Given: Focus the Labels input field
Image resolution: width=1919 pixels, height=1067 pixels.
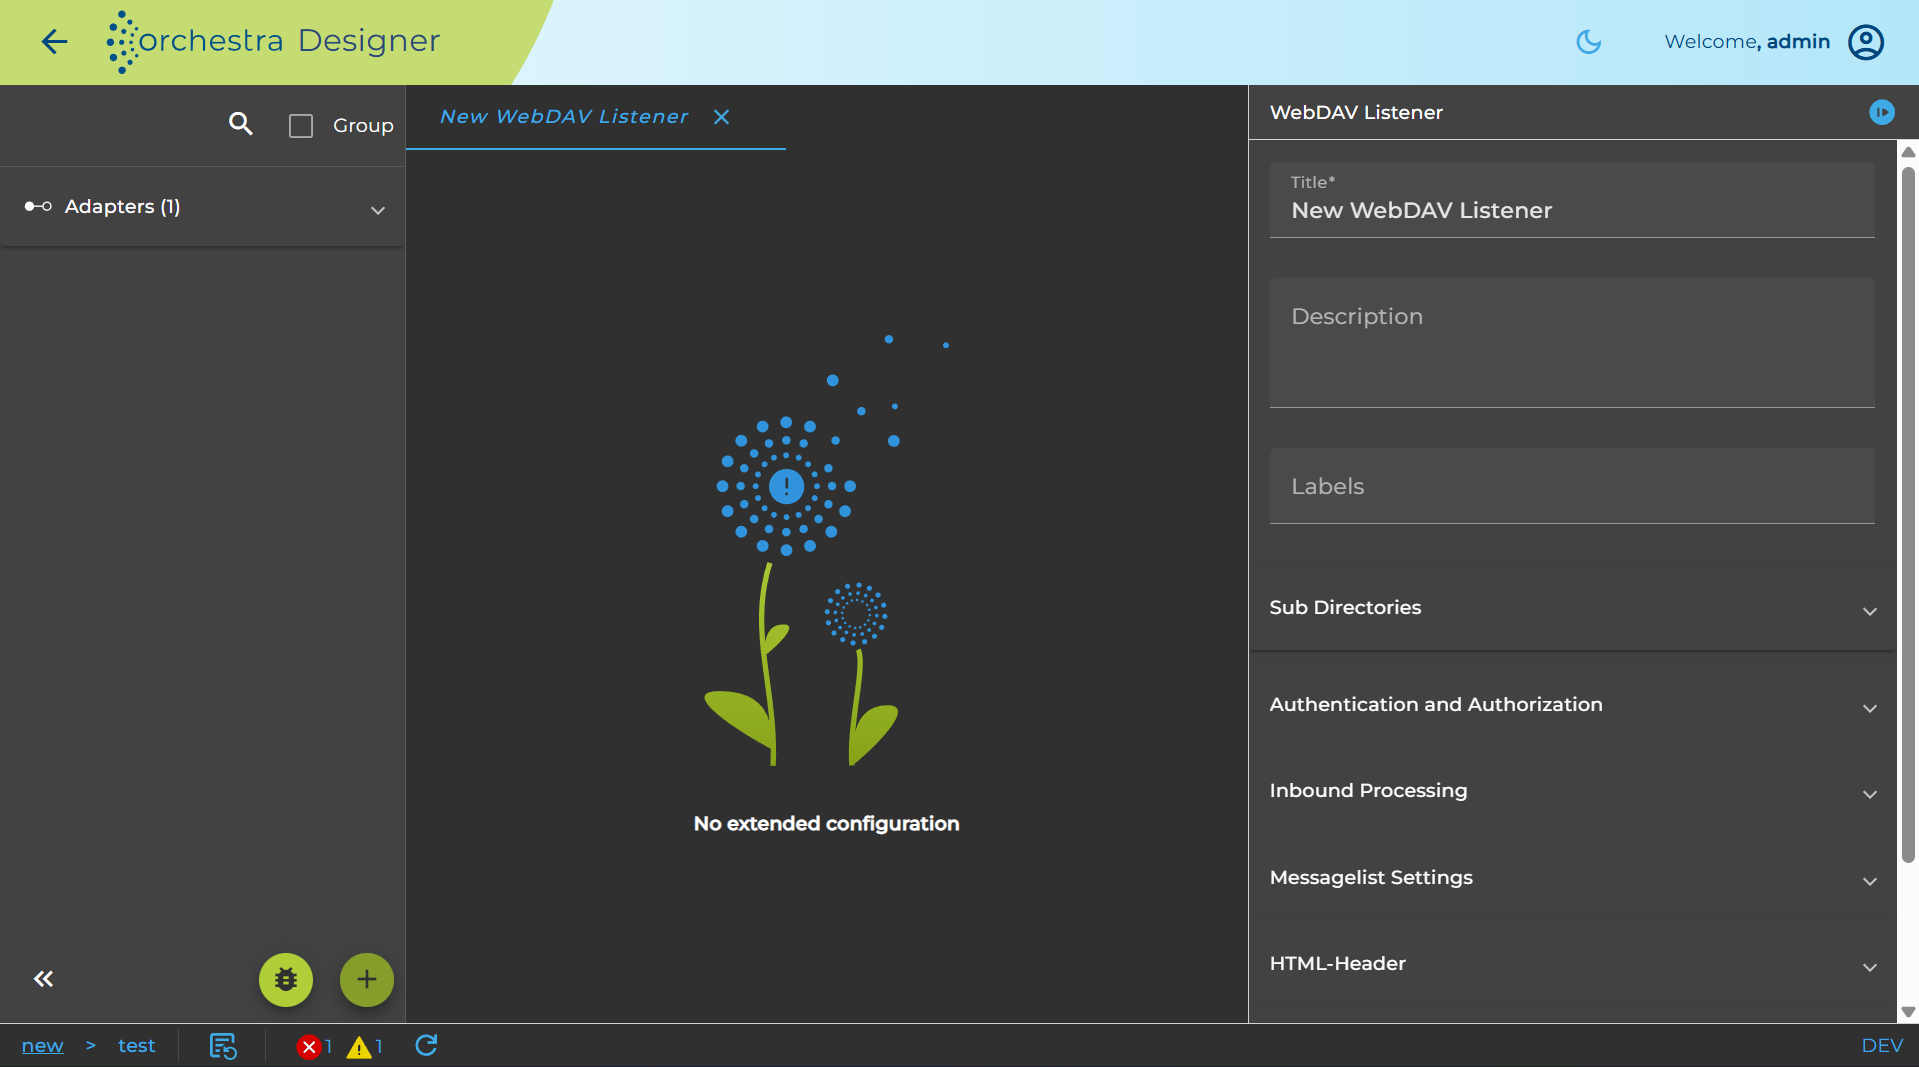Looking at the screenshot, I should [x=1571, y=486].
